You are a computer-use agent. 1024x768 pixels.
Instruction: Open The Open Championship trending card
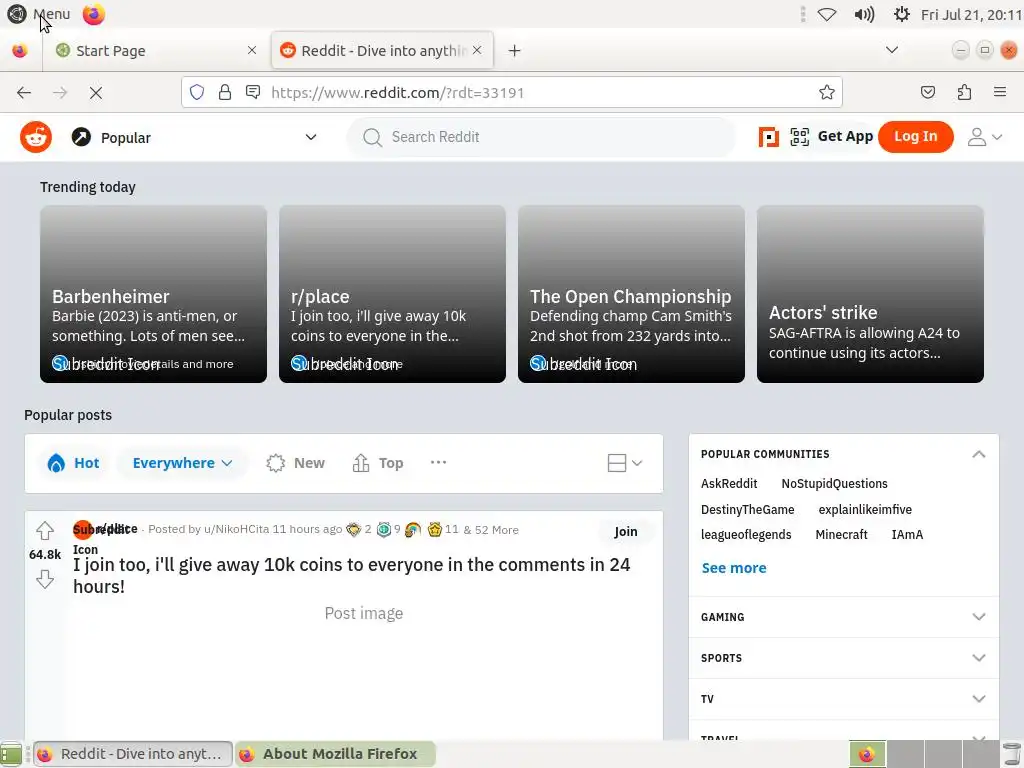click(631, 294)
